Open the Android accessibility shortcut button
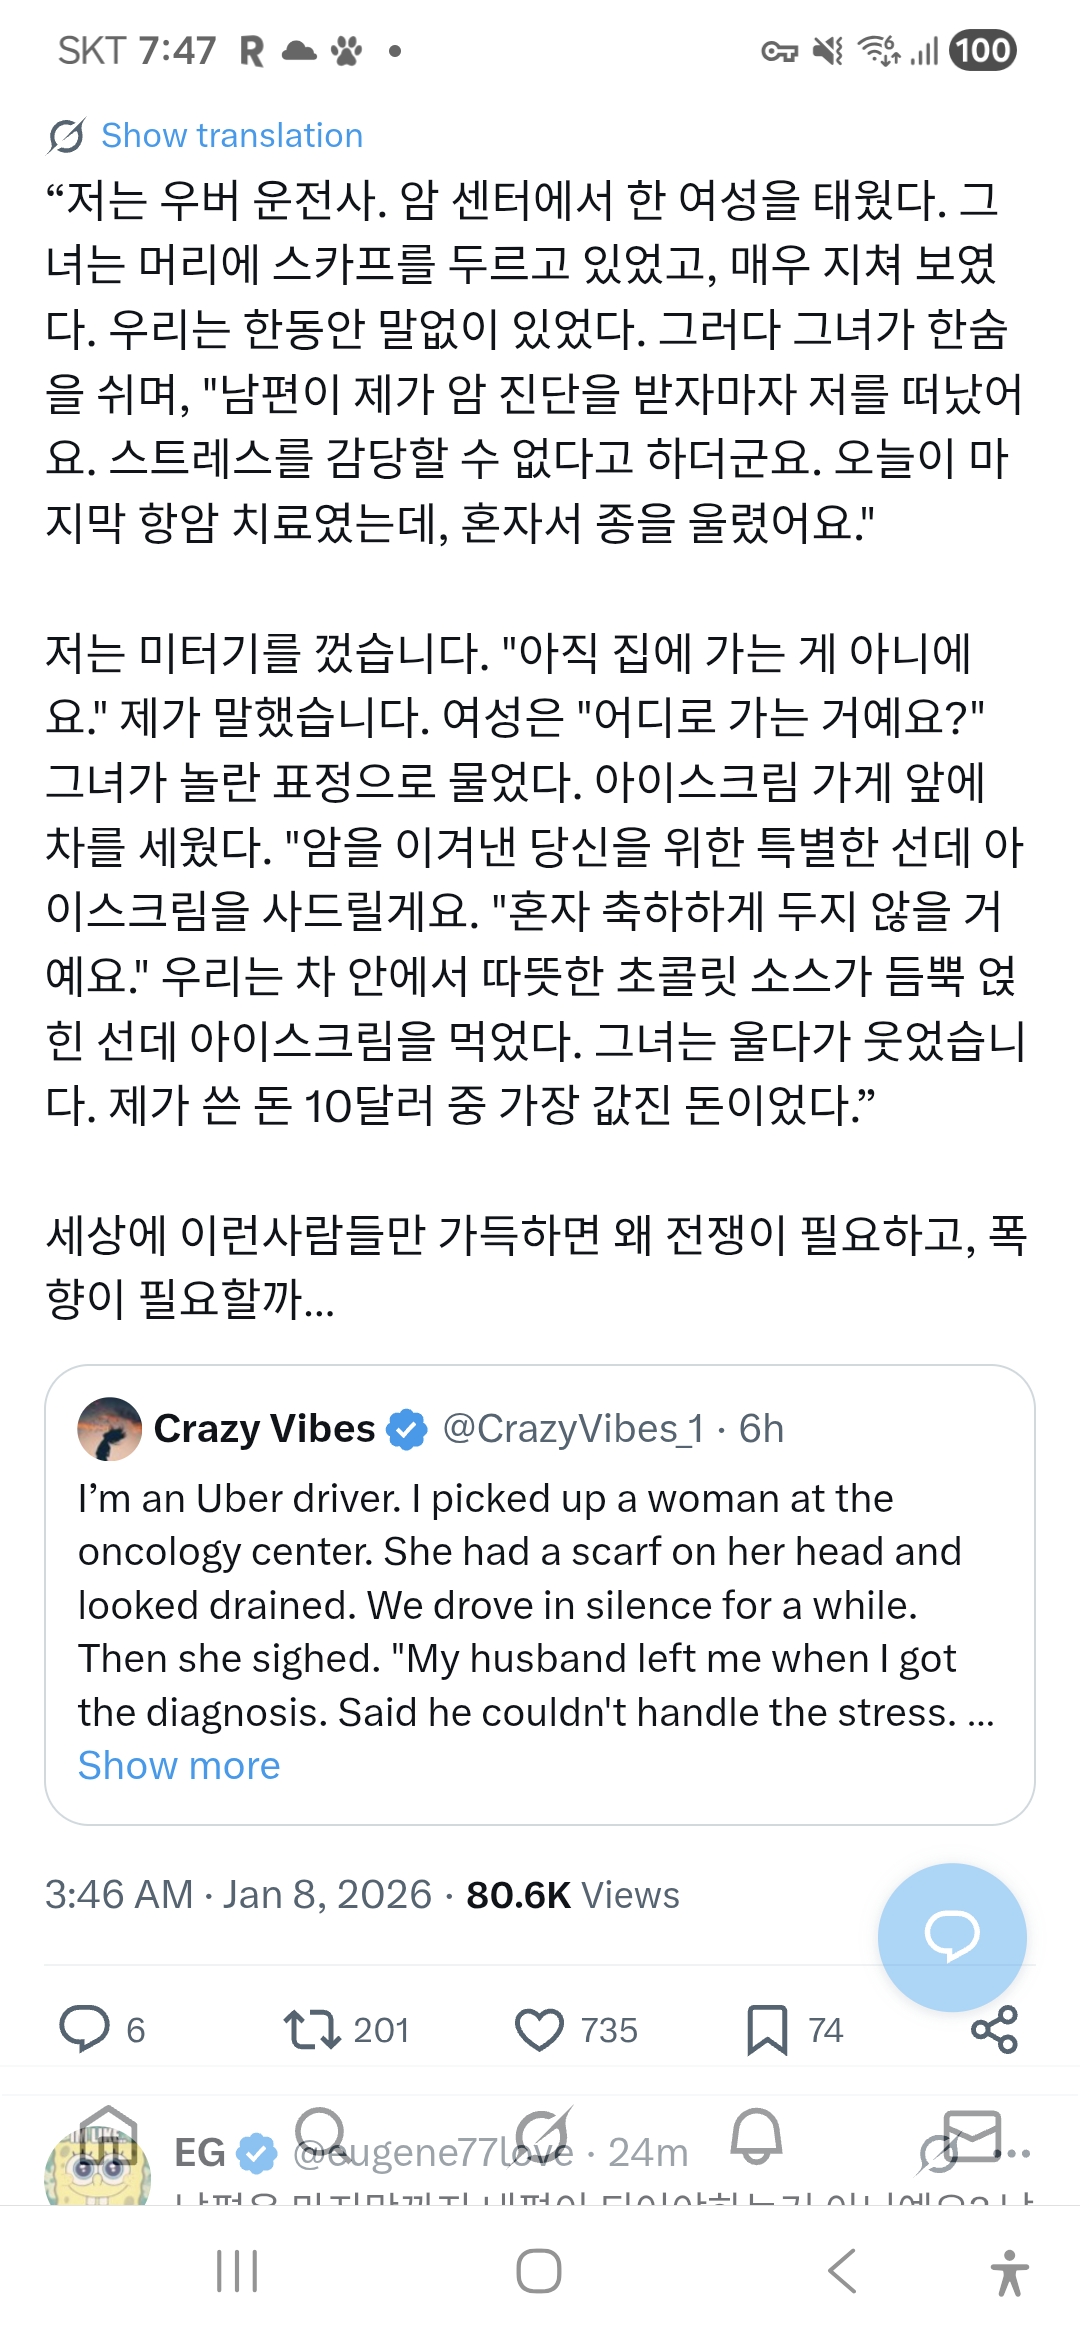The height and width of the screenshot is (2340, 1080). [x=1009, y=2271]
